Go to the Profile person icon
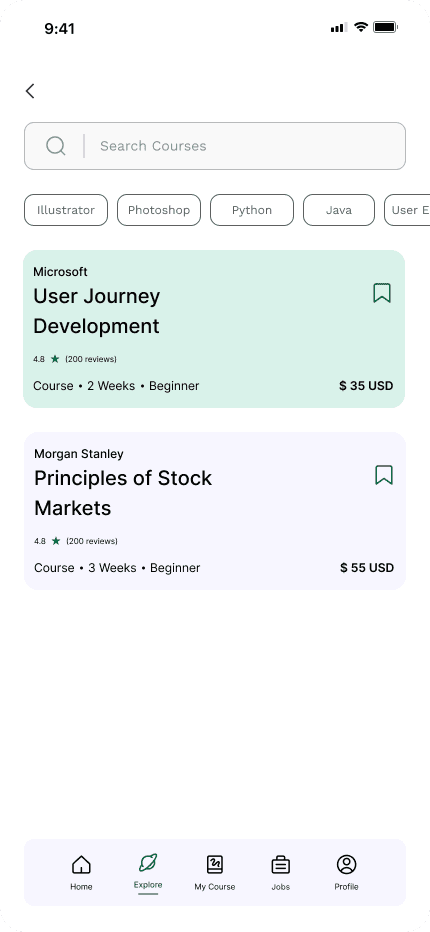The image size is (430, 932). (x=346, y=864)
